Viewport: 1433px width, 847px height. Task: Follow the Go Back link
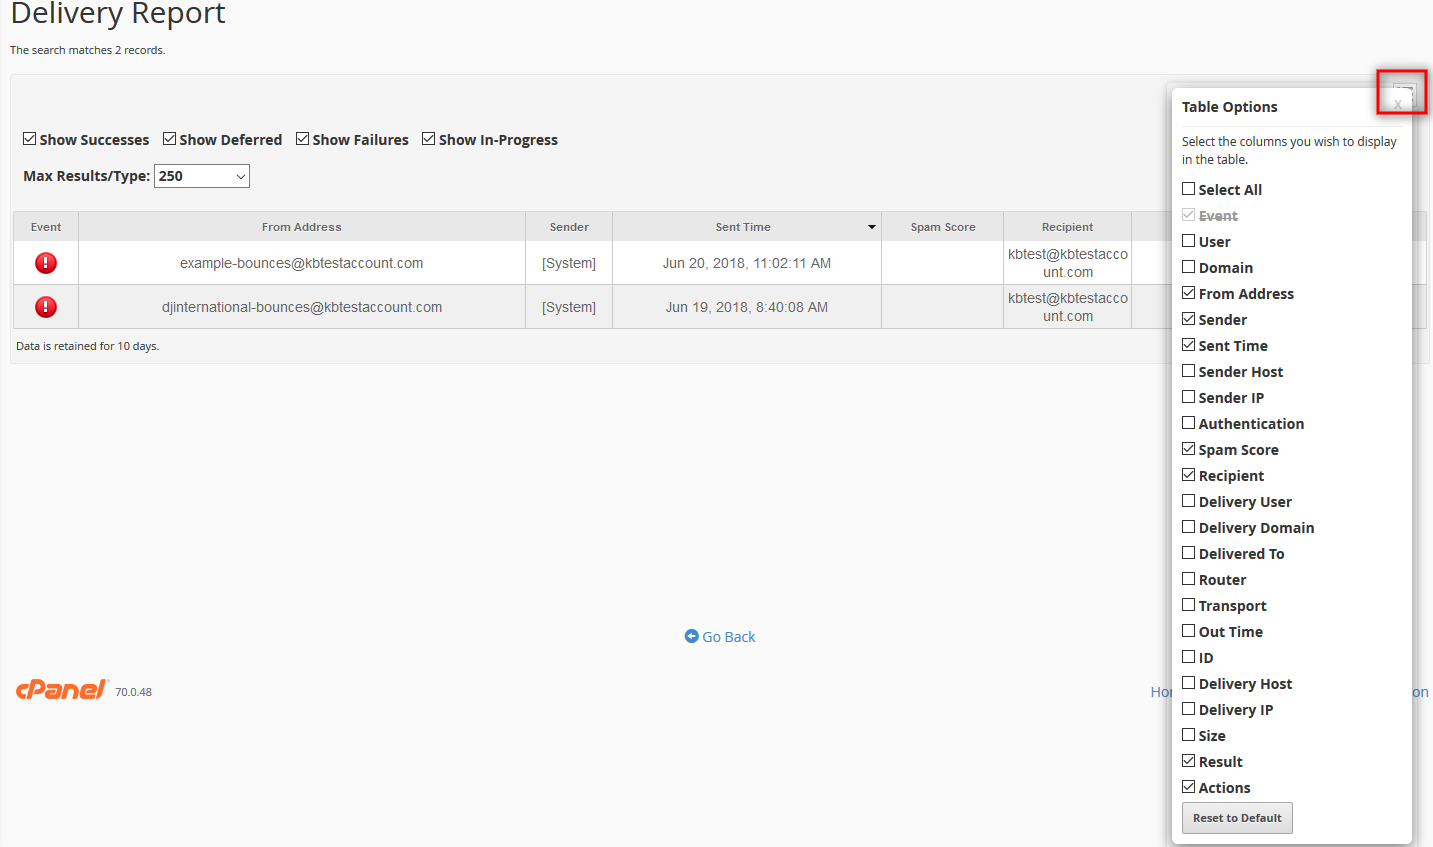(728, 637)
